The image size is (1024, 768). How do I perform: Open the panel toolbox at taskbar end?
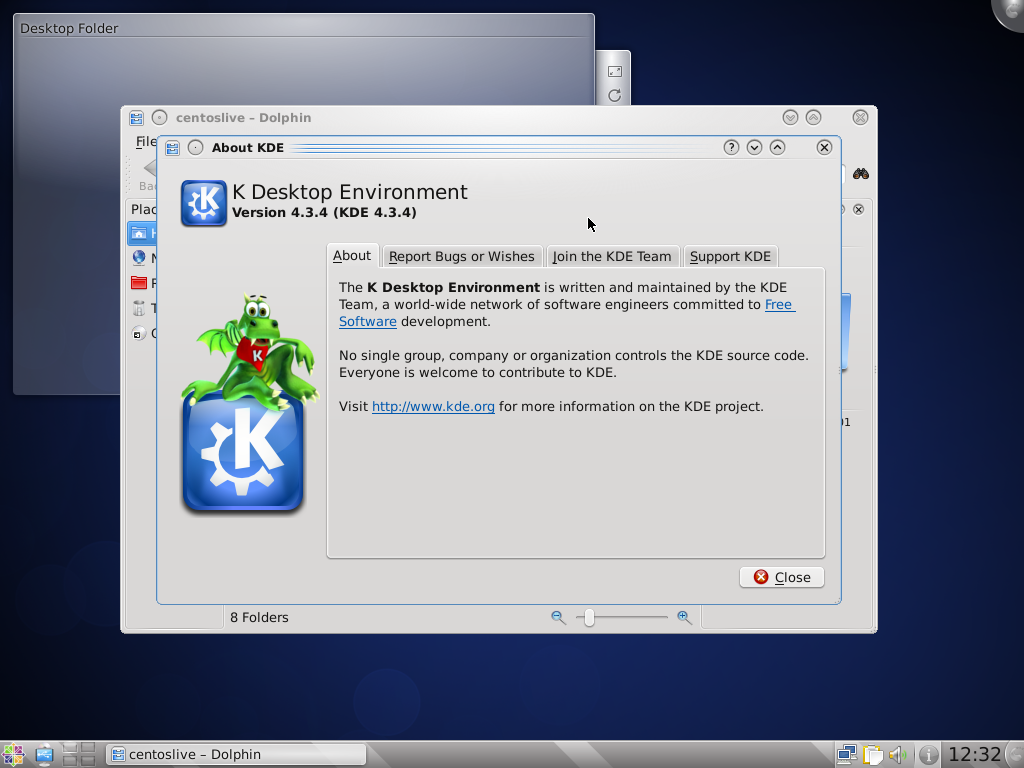point(1015,754)
